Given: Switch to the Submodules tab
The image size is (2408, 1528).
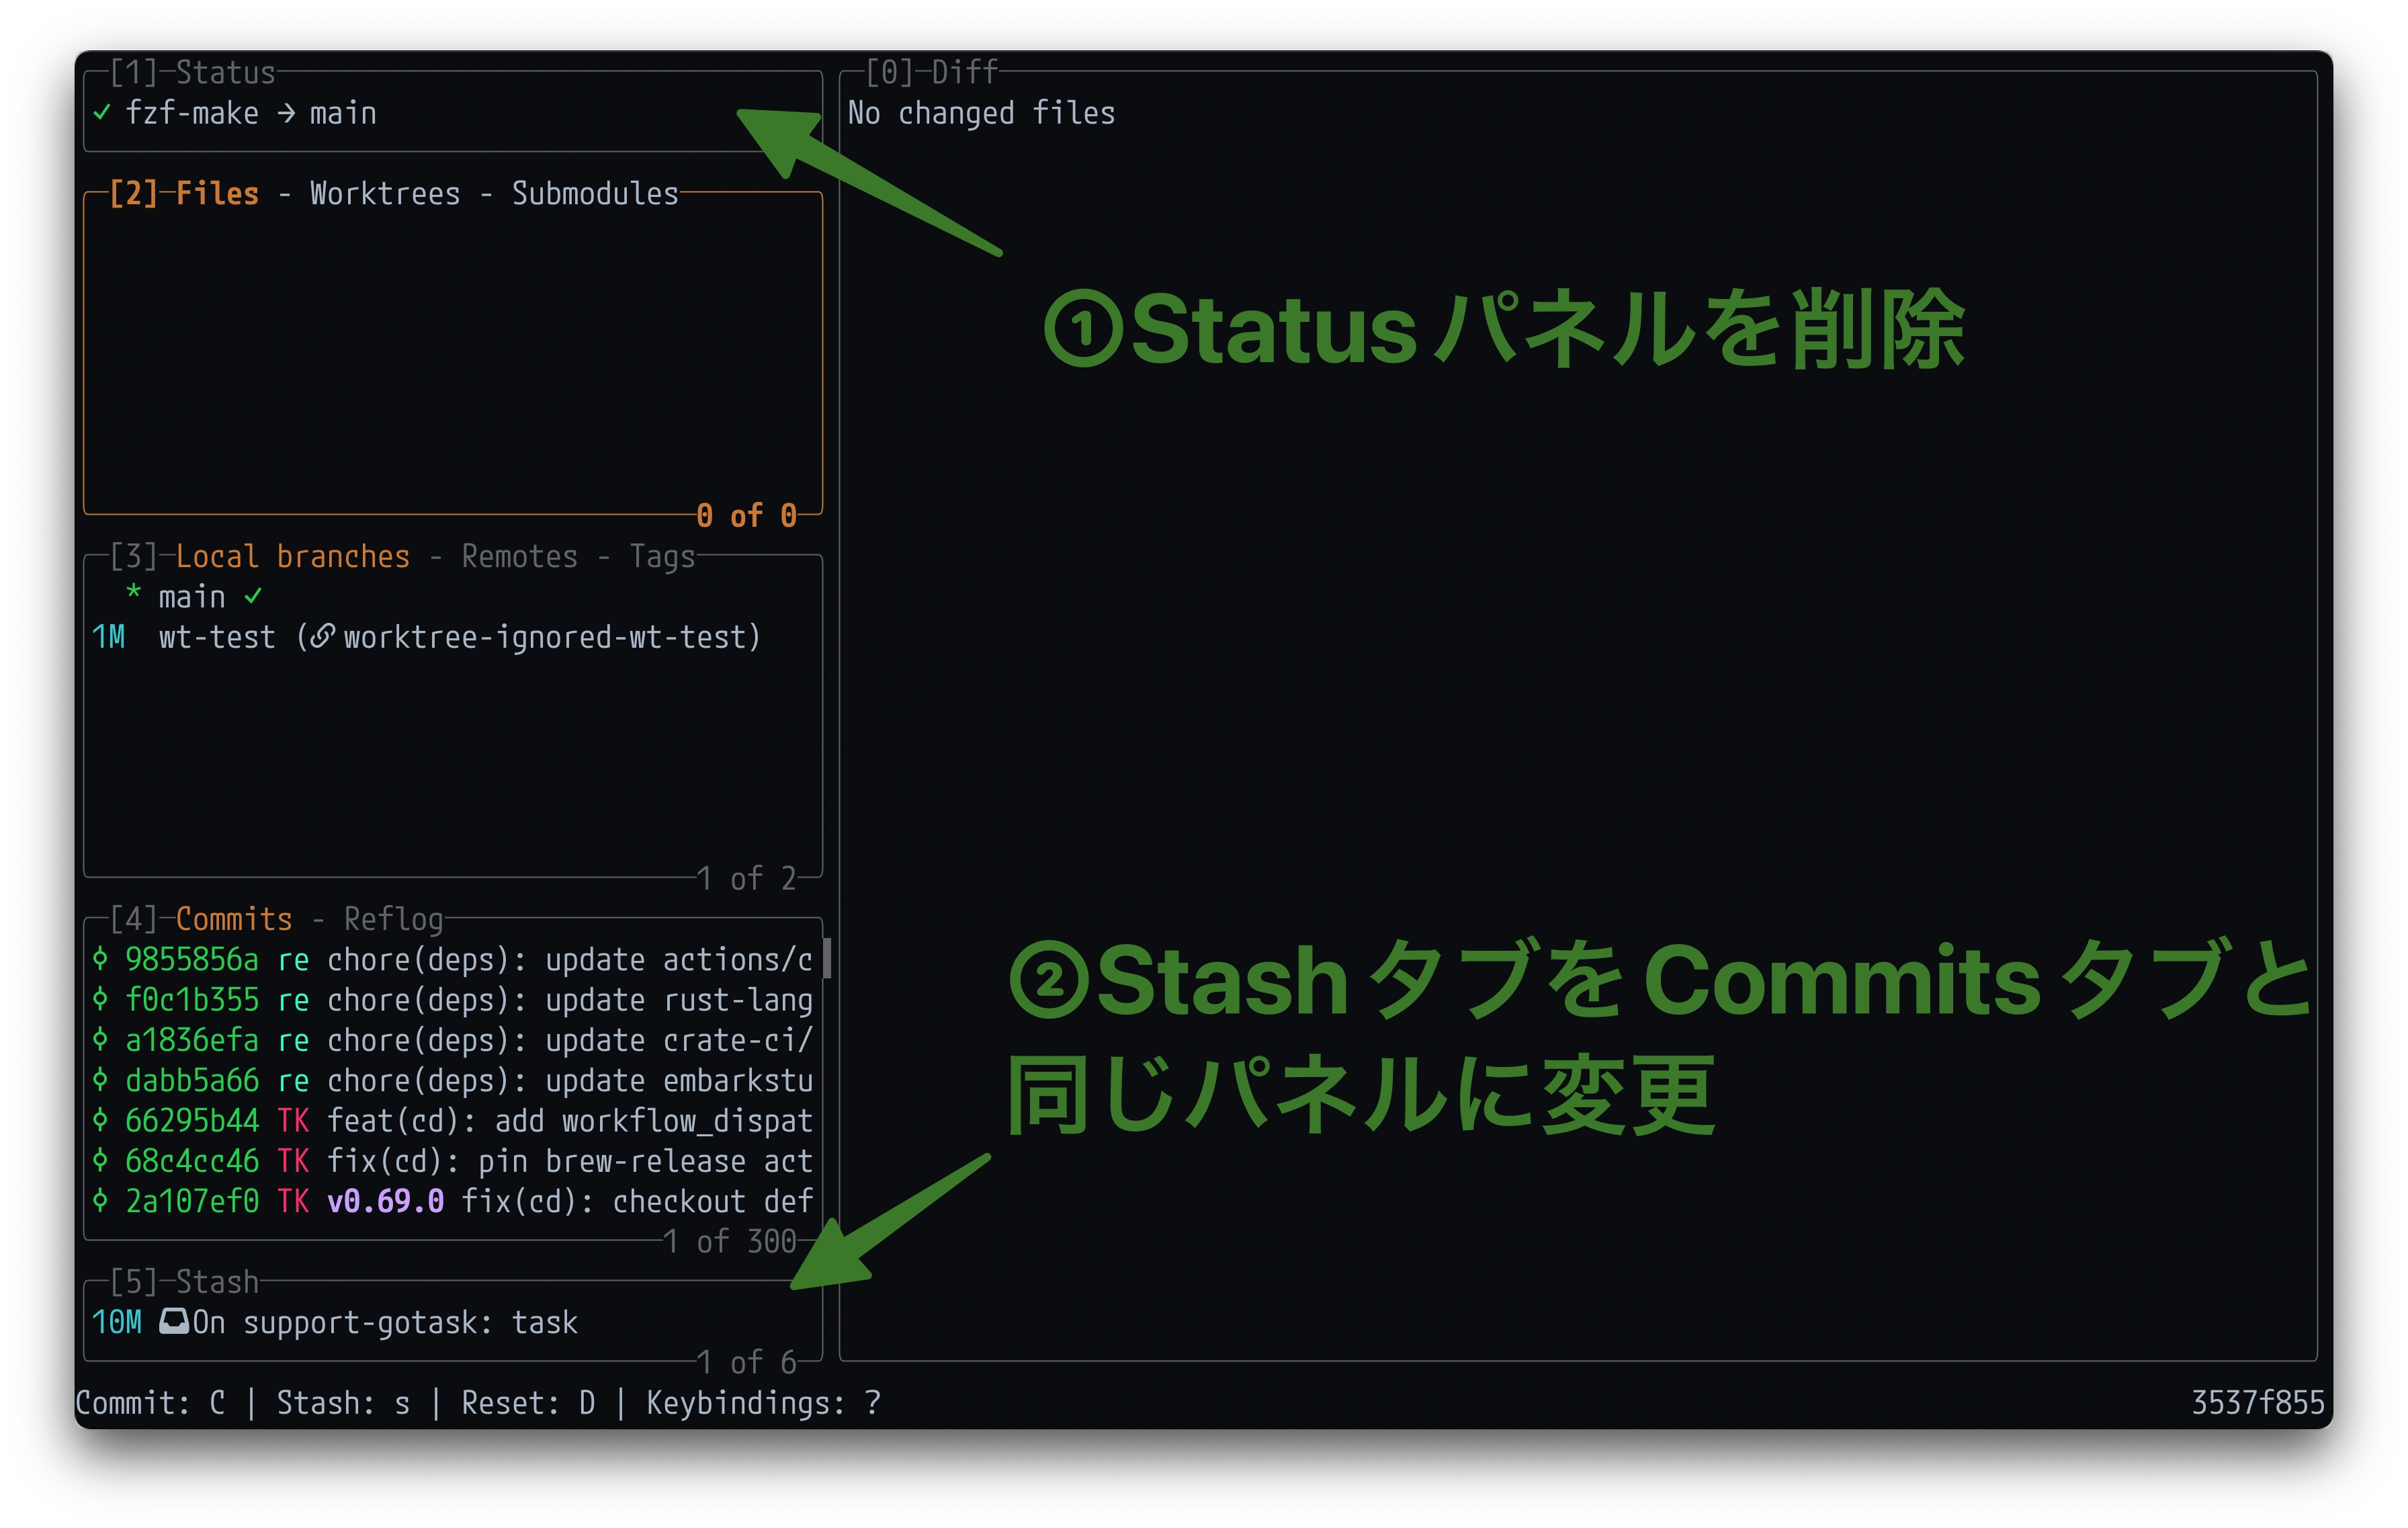Looking at the screenshot, I should (x=595, y=193).
